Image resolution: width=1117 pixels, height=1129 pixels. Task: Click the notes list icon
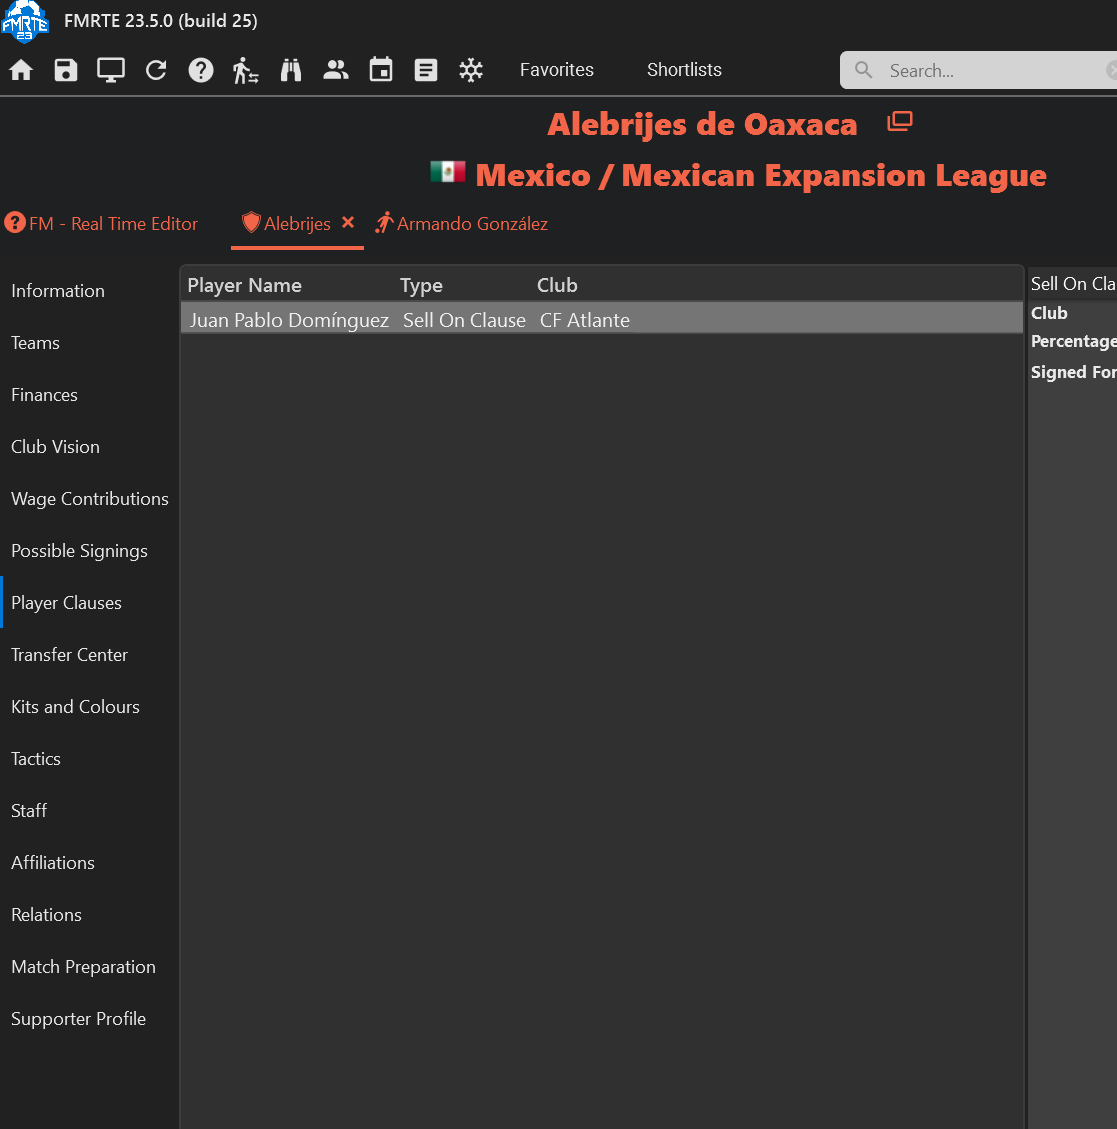[x=426, y=70]
